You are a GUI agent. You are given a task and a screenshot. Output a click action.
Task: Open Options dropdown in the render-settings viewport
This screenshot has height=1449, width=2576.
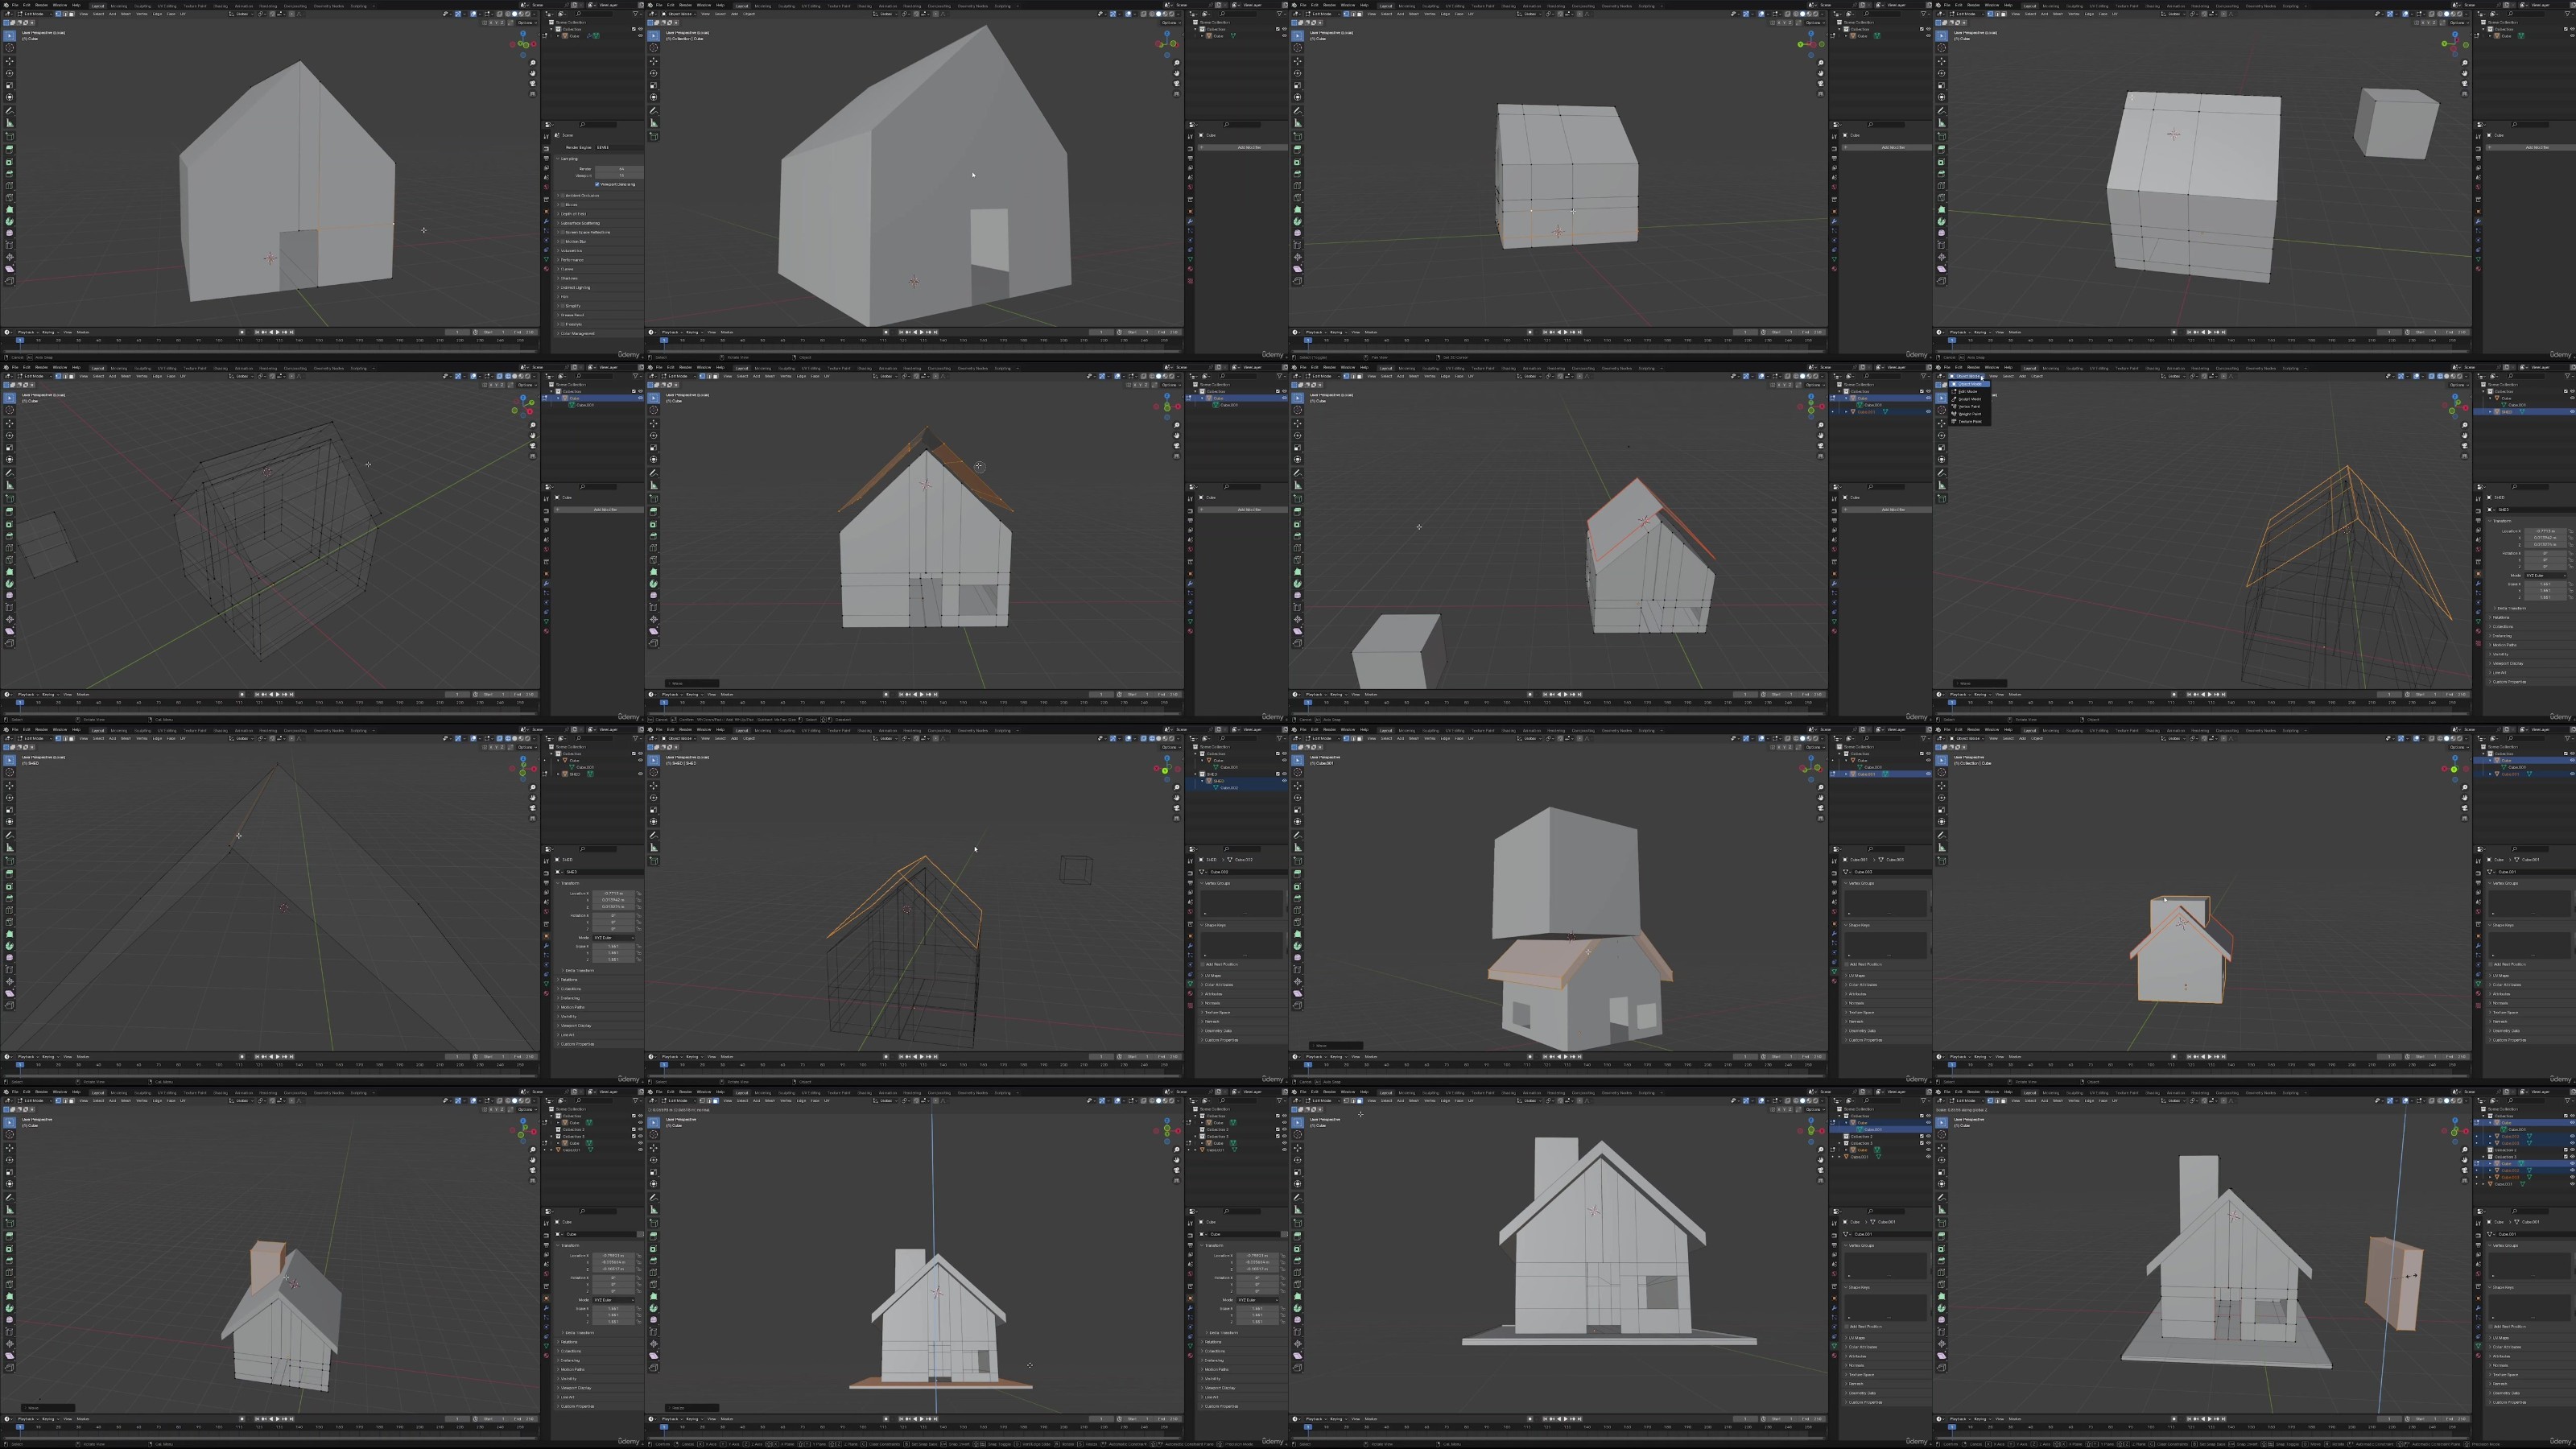(x=527, y=23)
